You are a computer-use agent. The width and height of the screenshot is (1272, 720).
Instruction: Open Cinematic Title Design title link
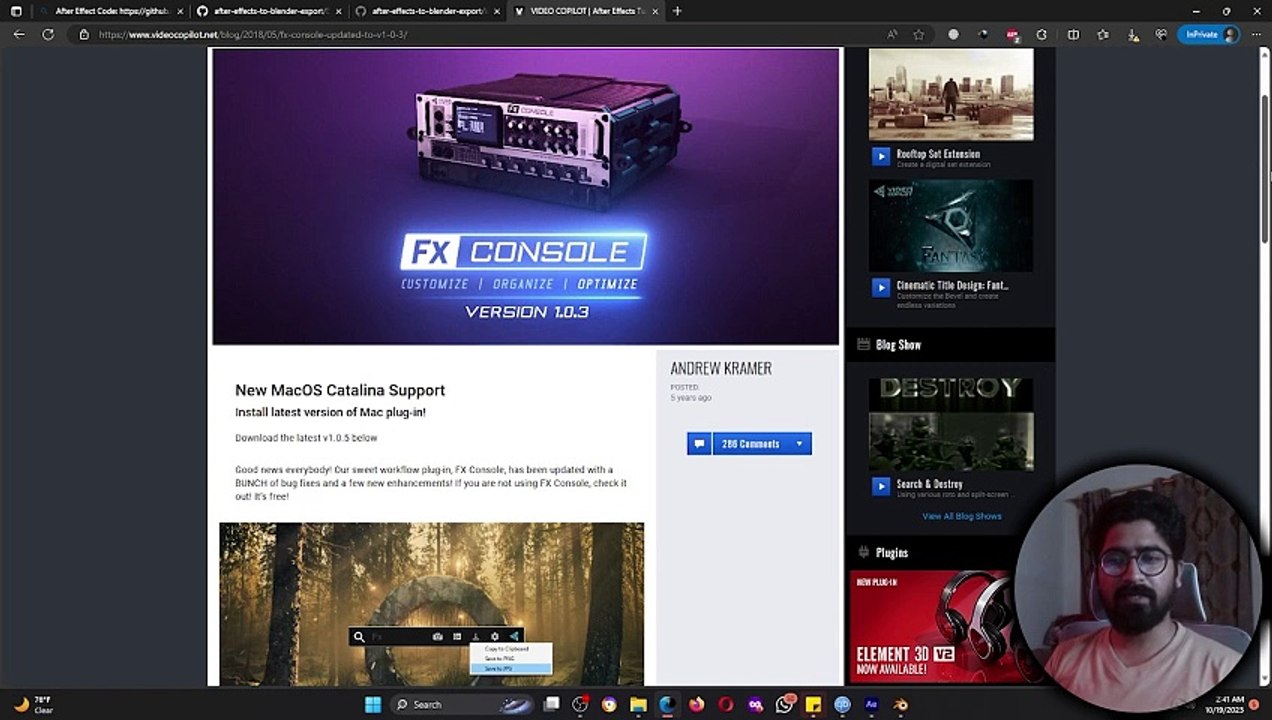tap(952, 285)
